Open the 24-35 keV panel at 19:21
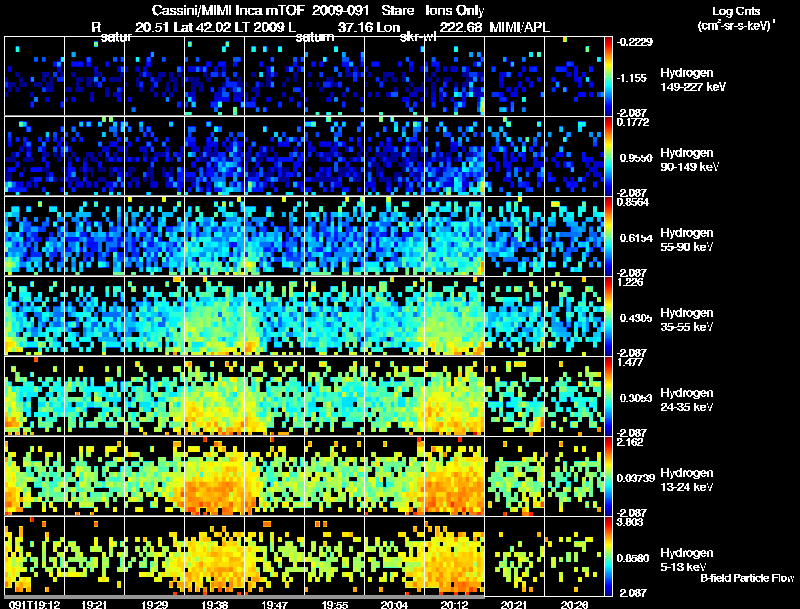Screen dimensions: 800x609 coord(94,396)
